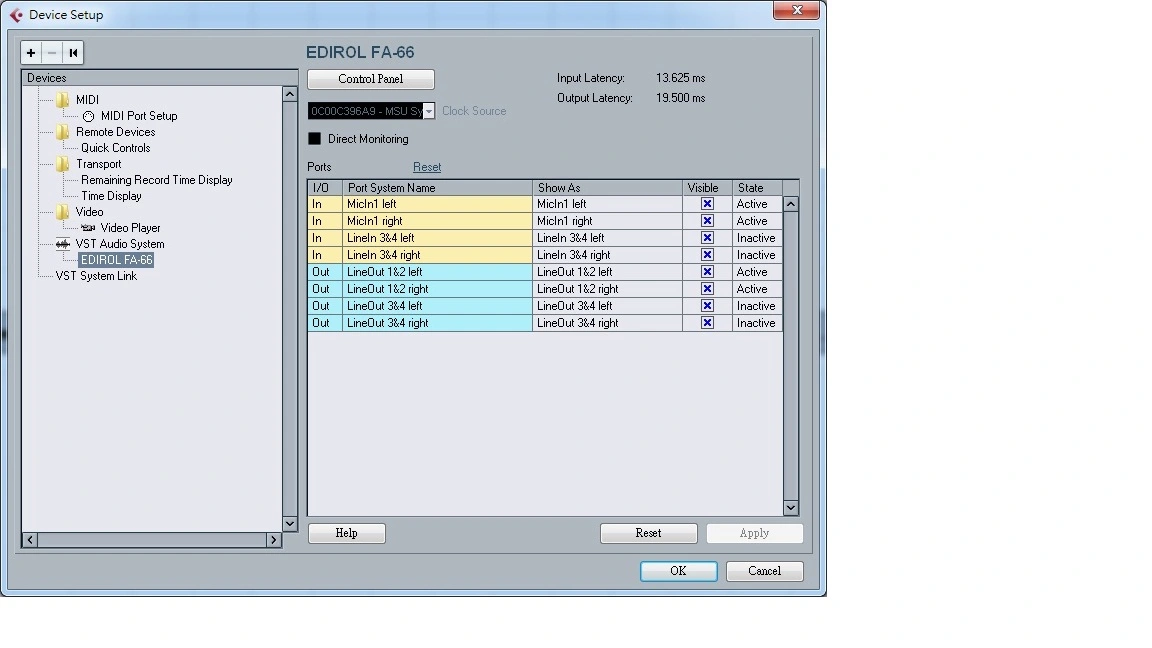Click the Inactive state of LineOut 3&4 right
This screenshot has width=1152, height=648.
tap(757, 323)
